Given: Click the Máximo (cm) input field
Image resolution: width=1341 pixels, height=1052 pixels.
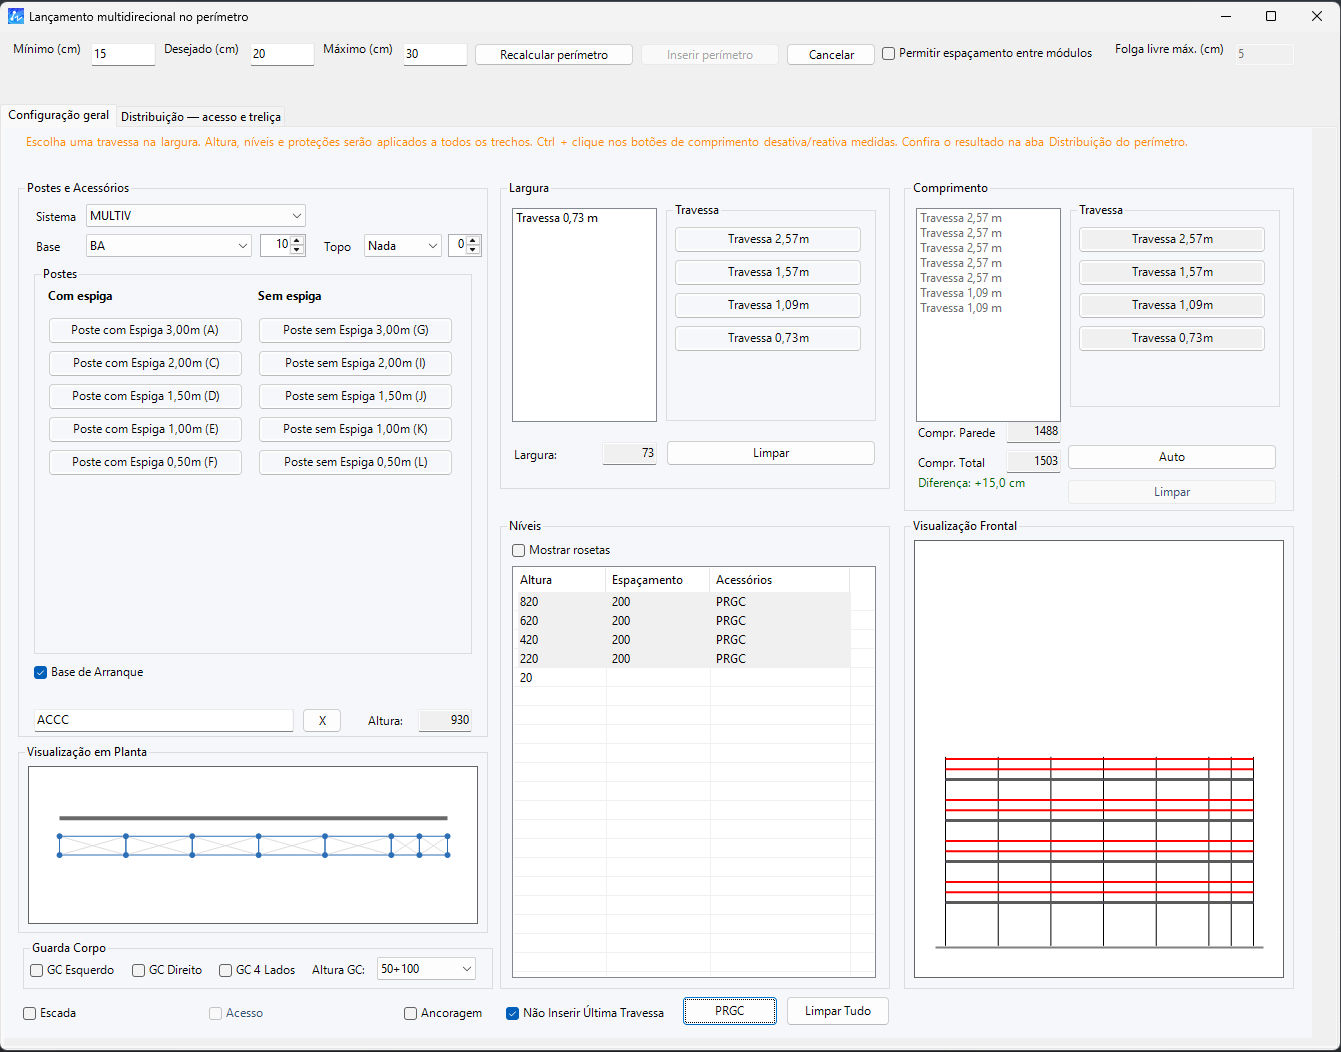Looking at the screenshot, I should 435,54.
